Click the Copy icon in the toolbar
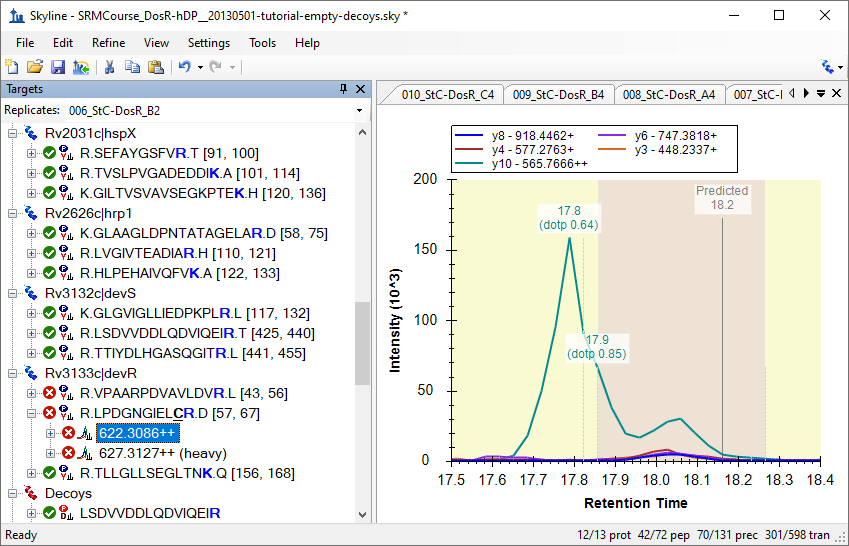This screenshot has width=849, height=546. [x=132, y=67]
